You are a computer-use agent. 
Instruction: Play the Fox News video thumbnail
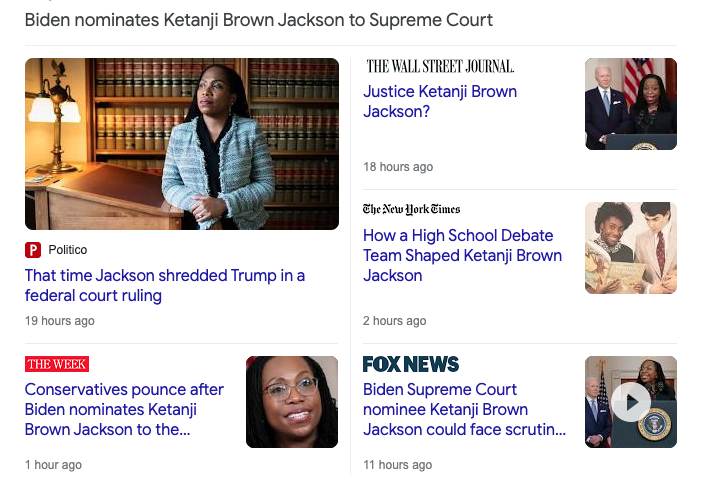(631, 402)
